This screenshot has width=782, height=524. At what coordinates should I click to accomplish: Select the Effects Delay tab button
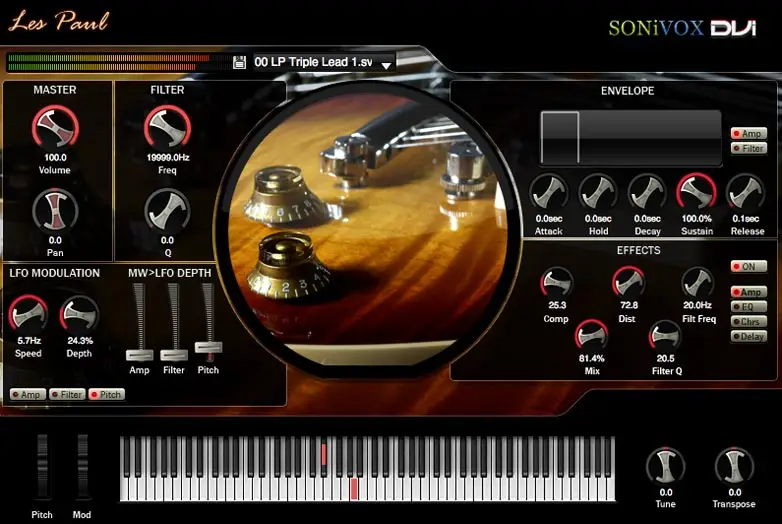[x=749, y=337]
